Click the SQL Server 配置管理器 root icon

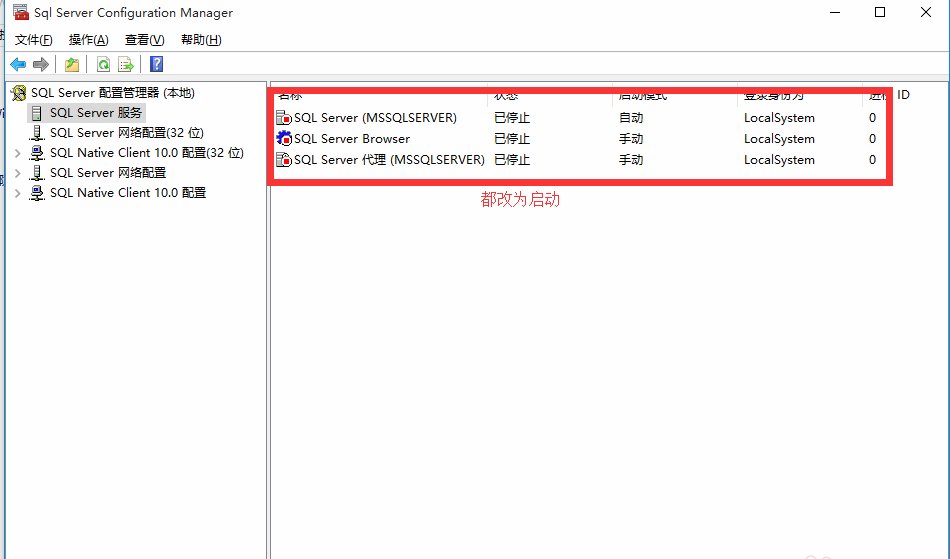19,93
